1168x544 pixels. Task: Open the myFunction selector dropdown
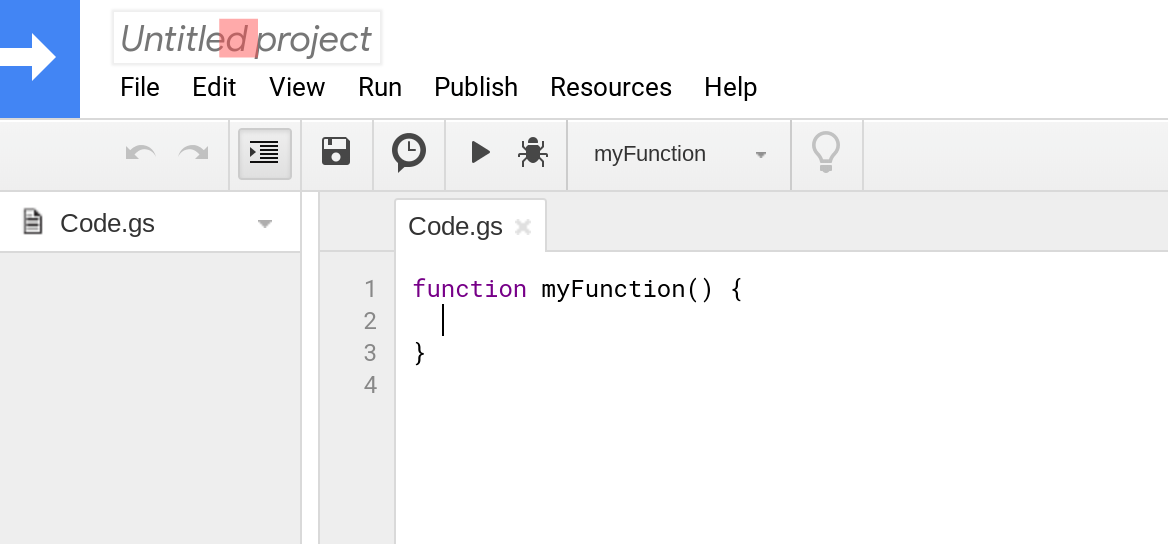pos(679,154)
